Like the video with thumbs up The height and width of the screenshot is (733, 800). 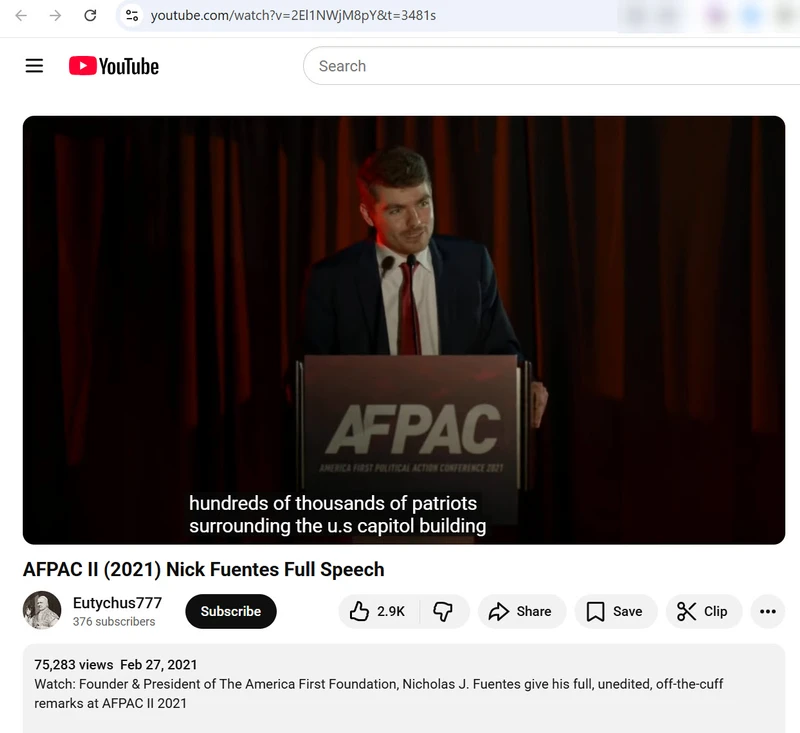click(376, 611)
